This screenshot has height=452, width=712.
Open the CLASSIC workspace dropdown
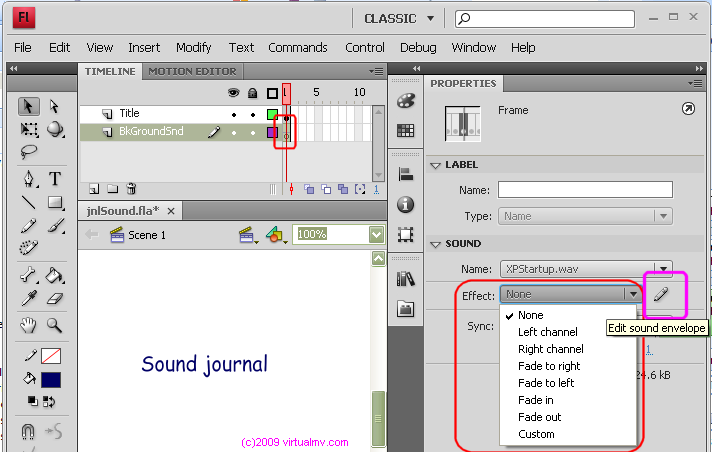[x=400, y=19]
